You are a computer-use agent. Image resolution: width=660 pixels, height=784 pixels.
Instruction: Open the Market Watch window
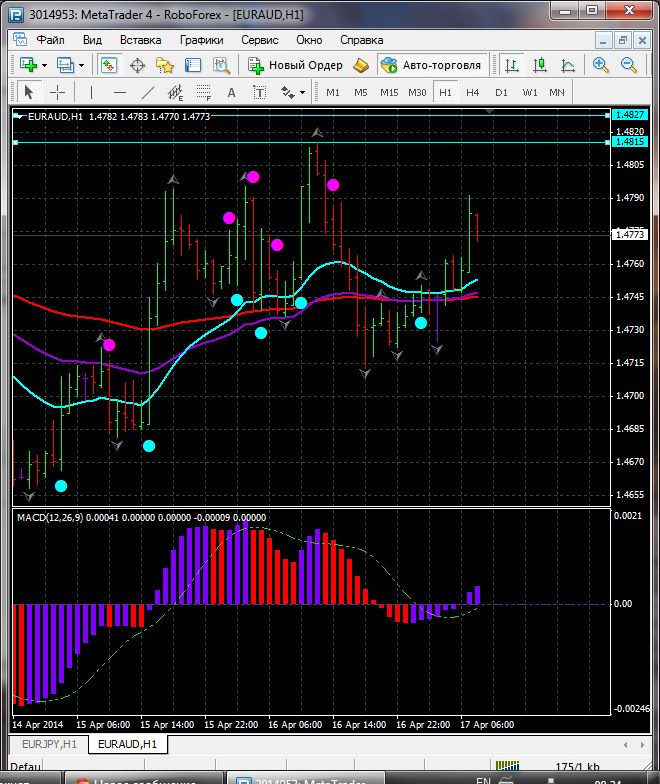pyautogui.click(x=108, y=65)
